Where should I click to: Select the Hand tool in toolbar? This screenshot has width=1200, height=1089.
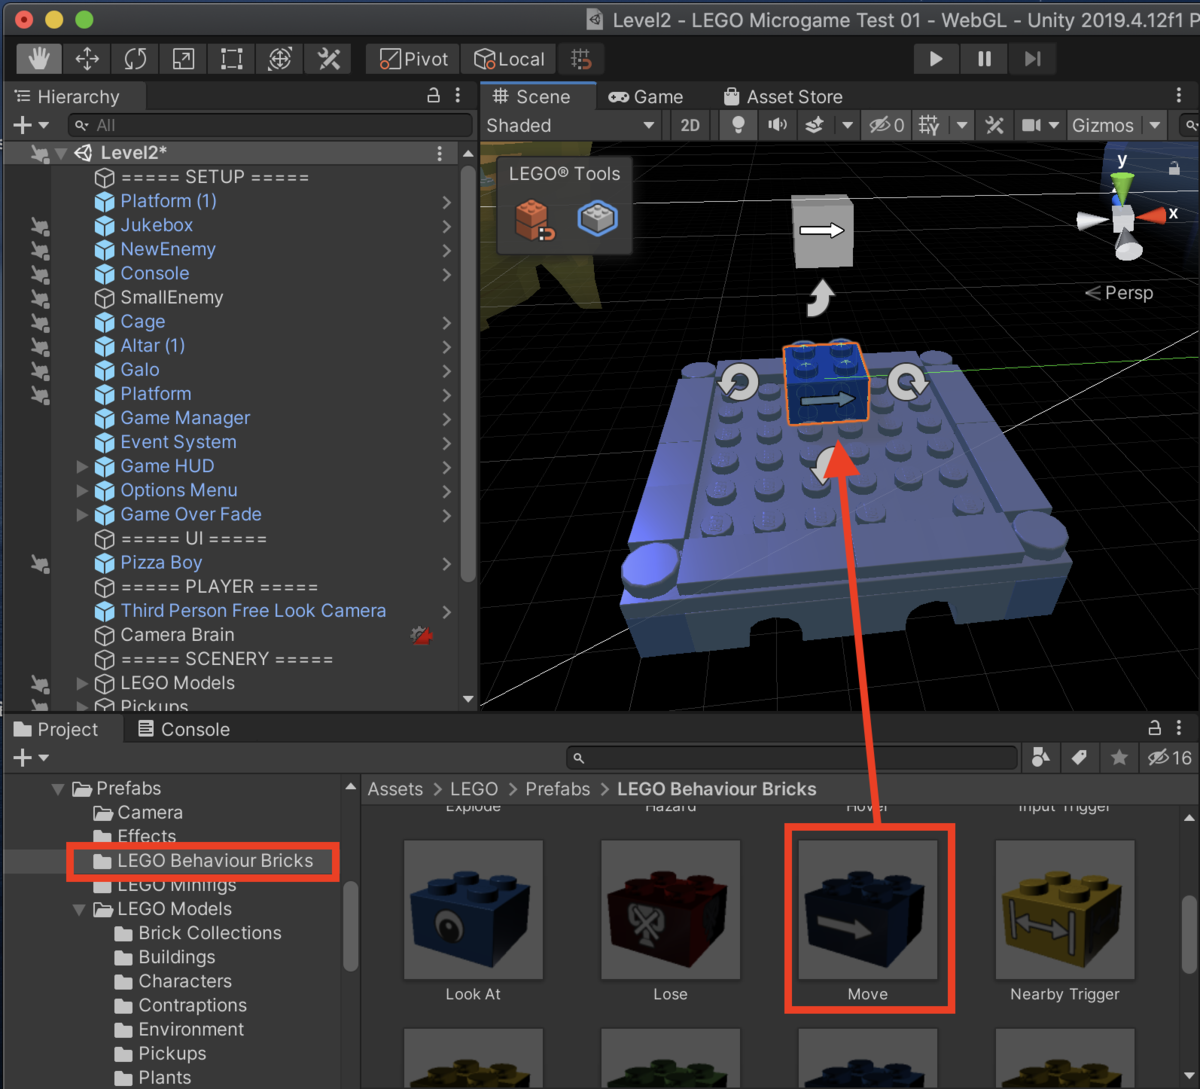[39, 59]
